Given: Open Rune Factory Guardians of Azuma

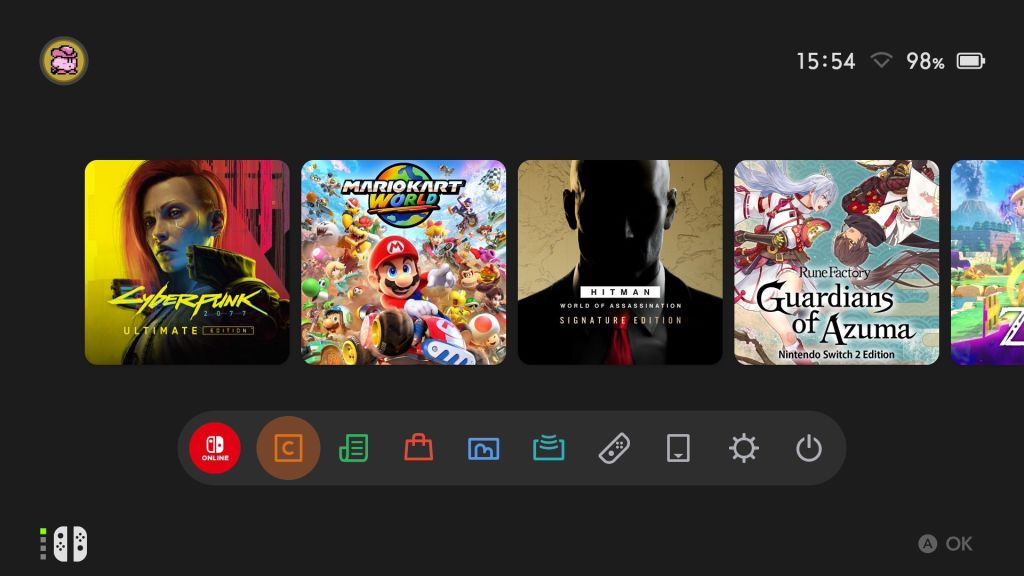Looking at the screenshot, I should (836, 262).
